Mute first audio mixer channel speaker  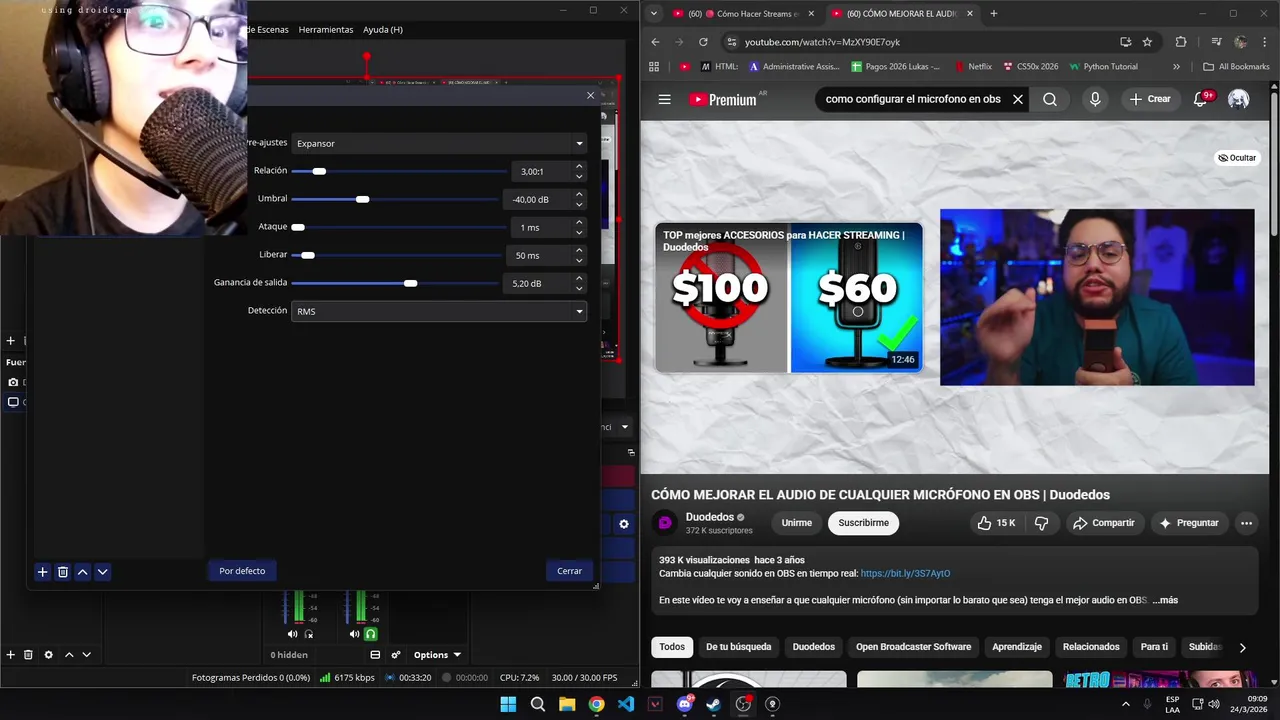292,634
